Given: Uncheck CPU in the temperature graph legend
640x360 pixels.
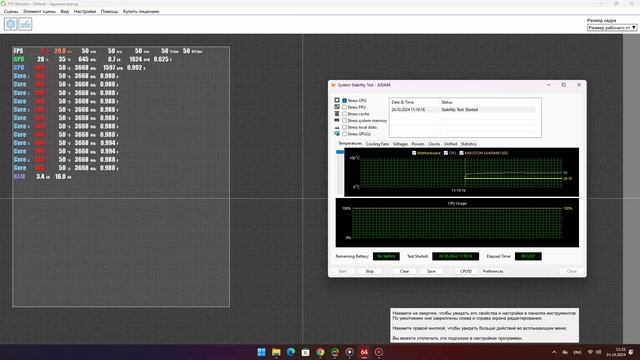Looking at the screenshot, I should pos(446,153).
